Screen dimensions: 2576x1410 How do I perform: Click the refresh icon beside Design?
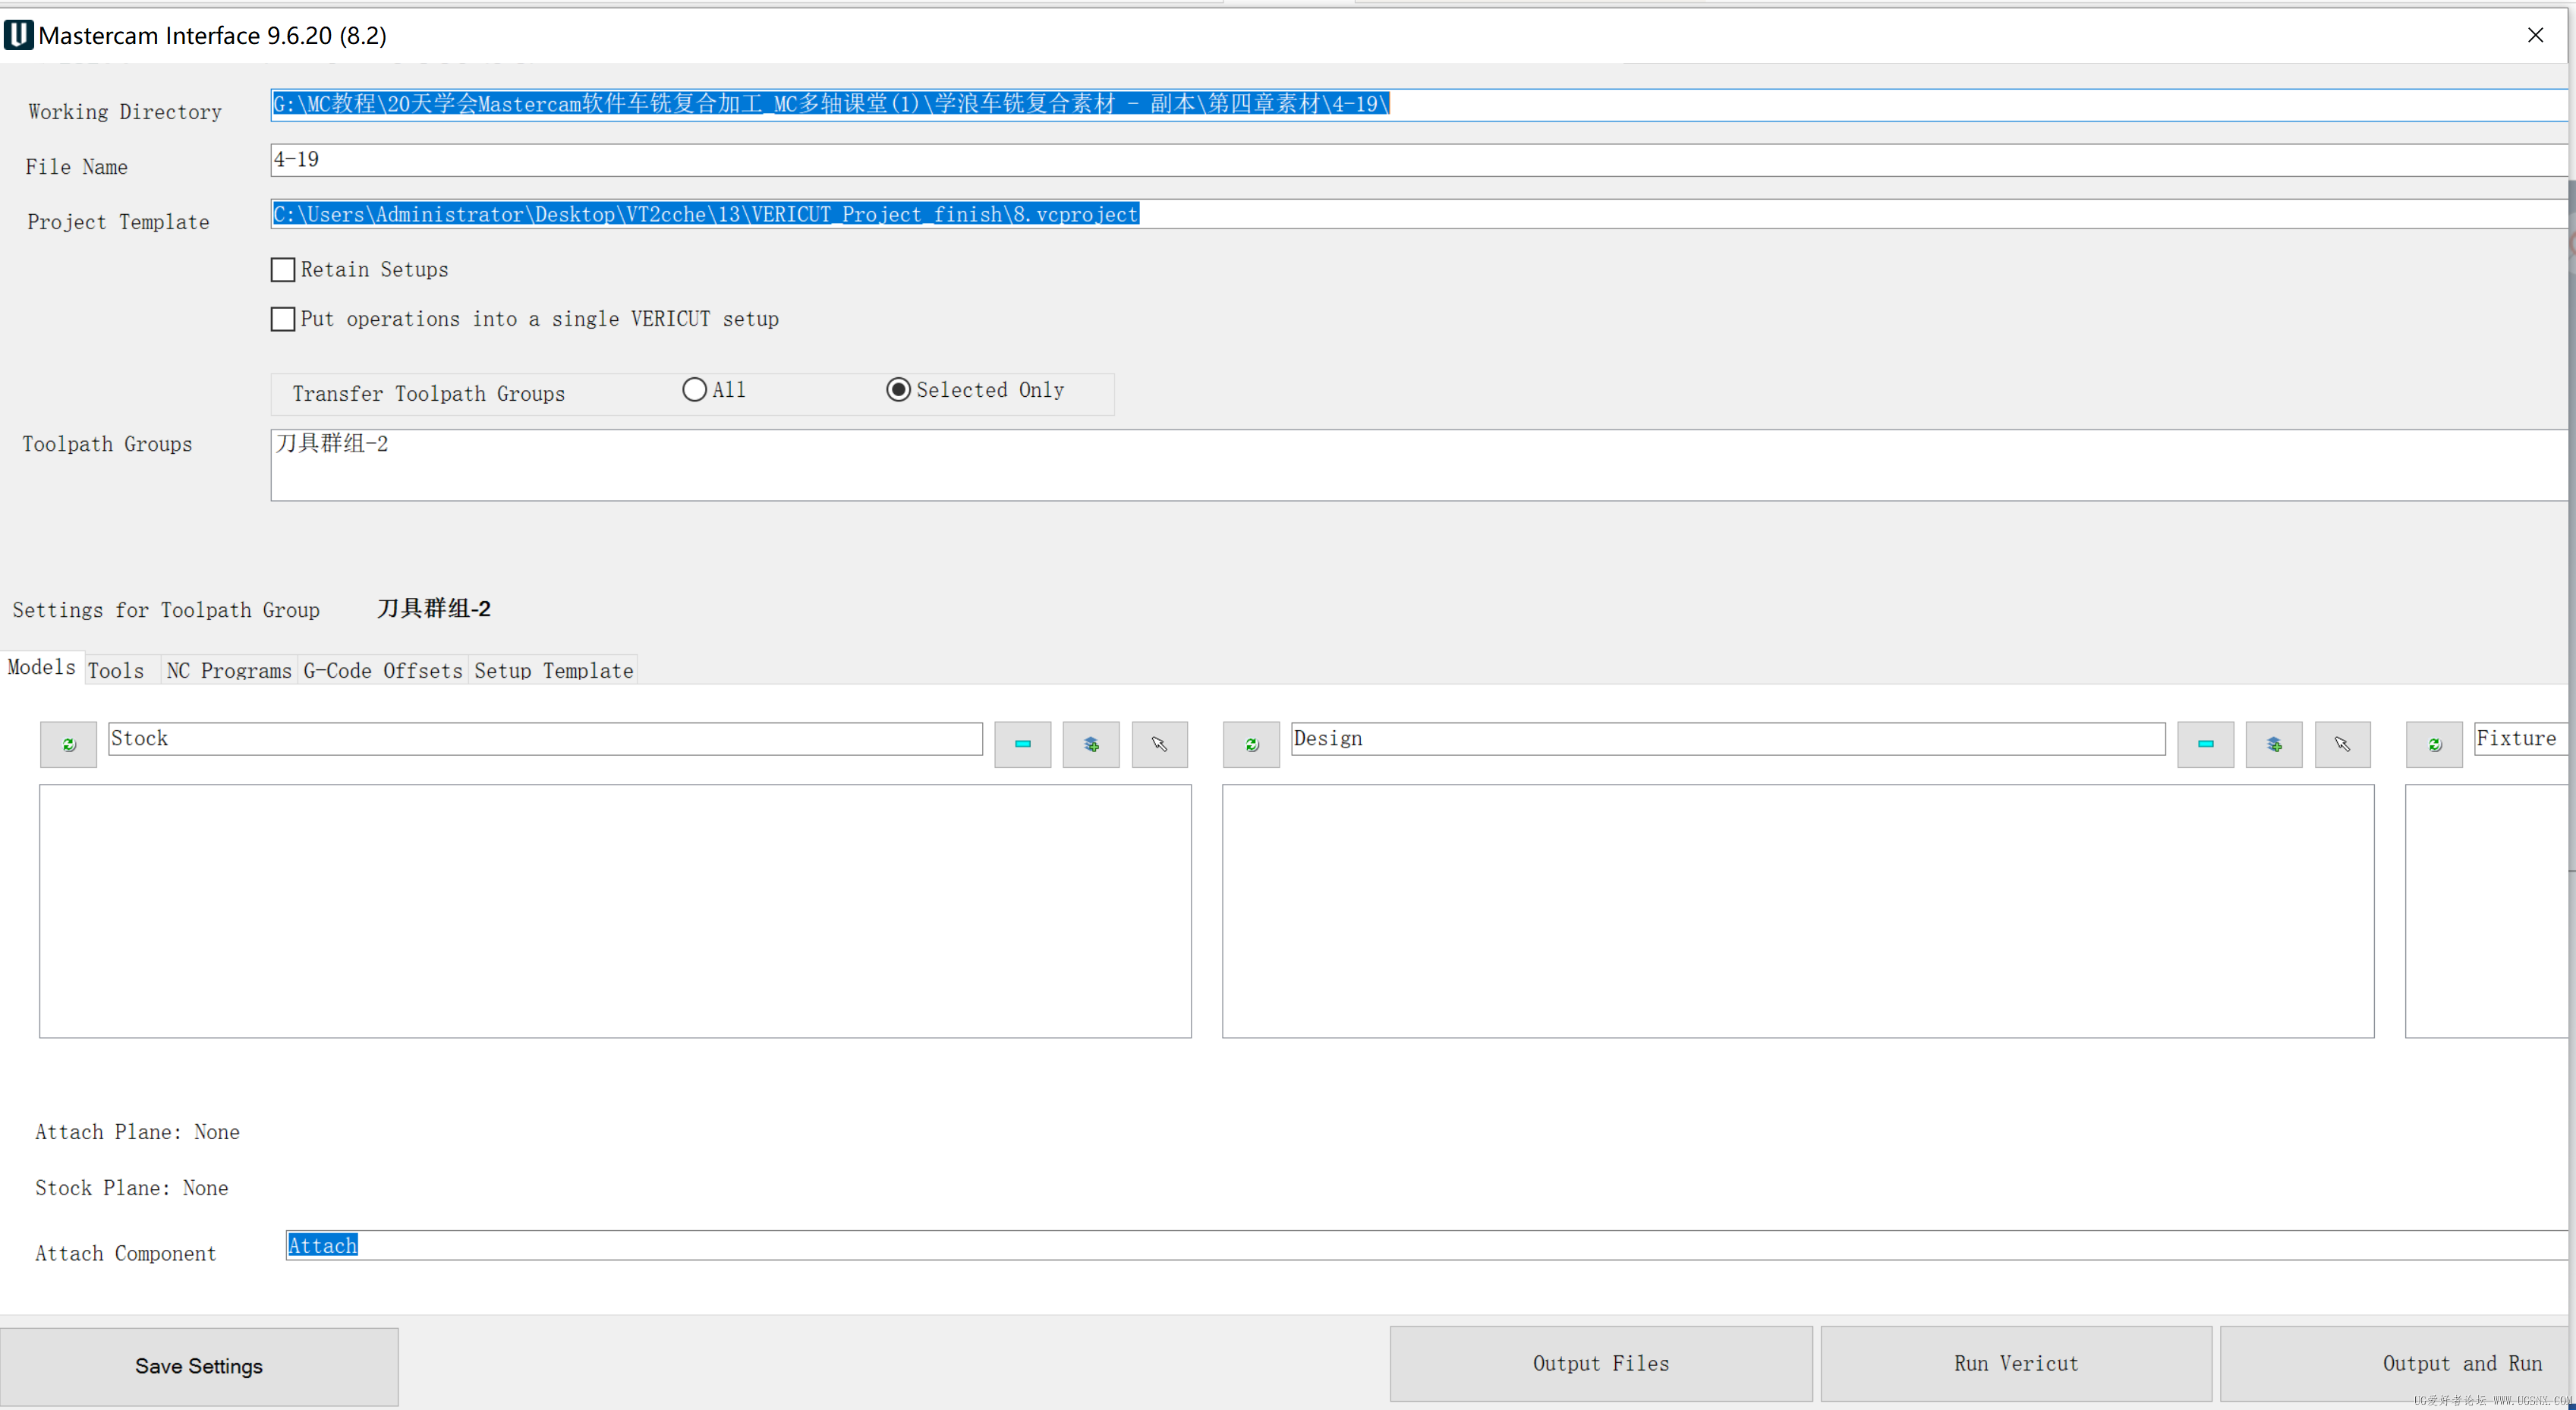tap(1251, 744)
